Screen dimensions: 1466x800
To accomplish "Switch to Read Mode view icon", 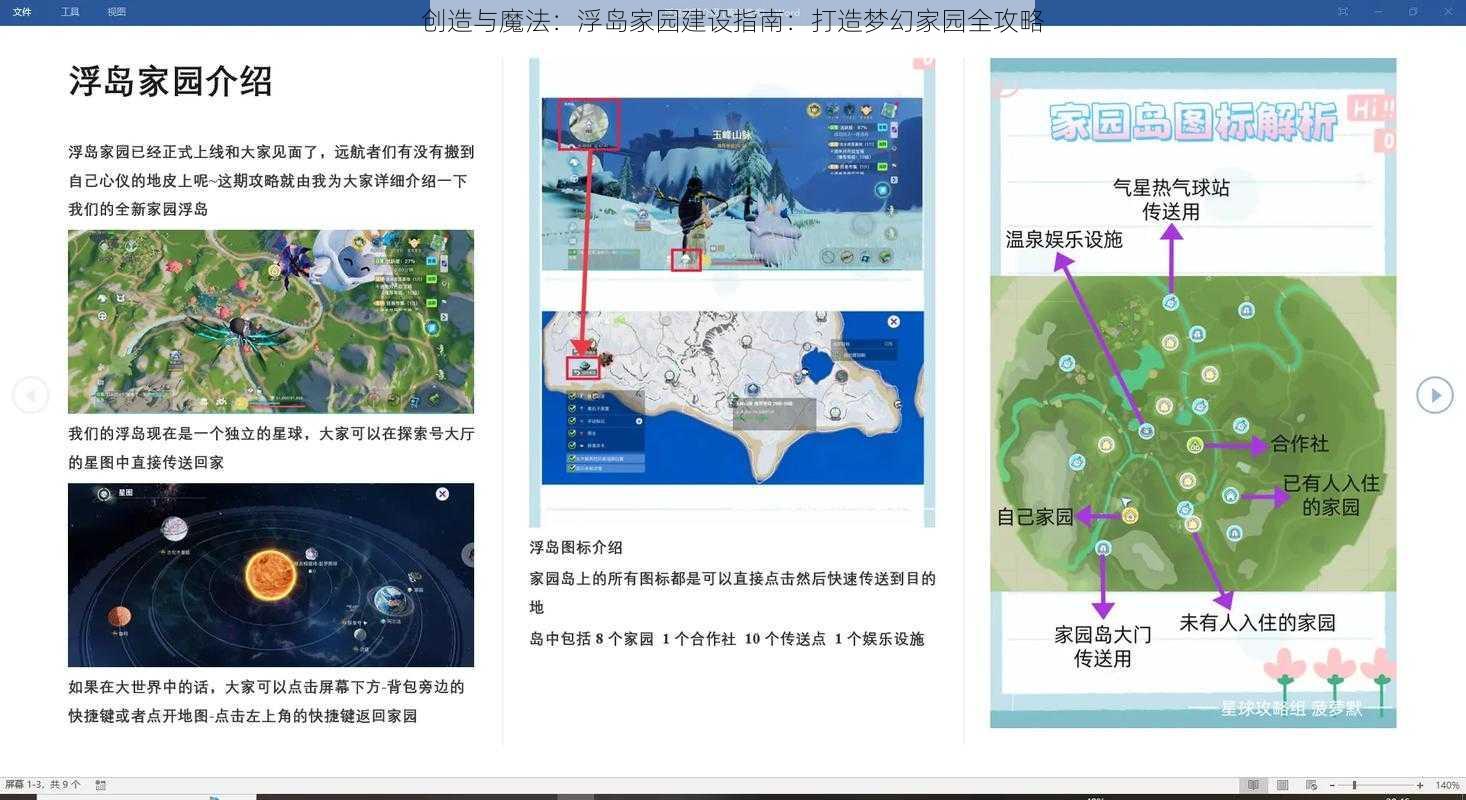I will coord(1253,785).
